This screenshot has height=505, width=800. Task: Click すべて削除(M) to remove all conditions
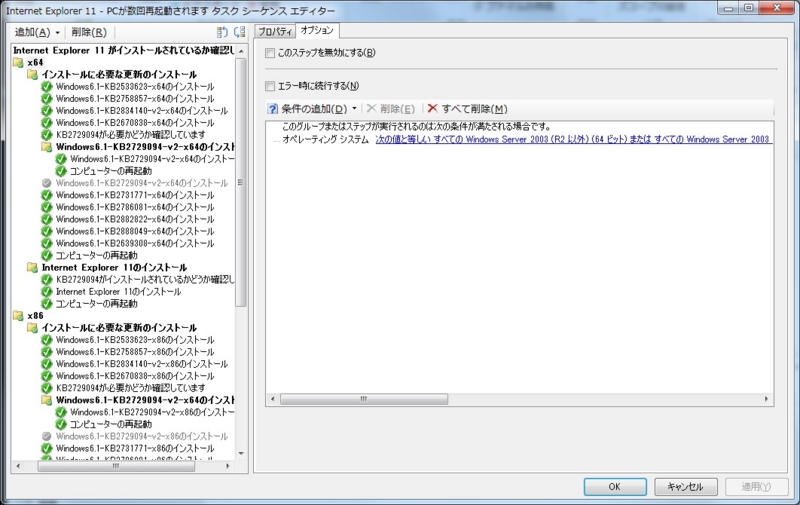[x=467, y=109]
